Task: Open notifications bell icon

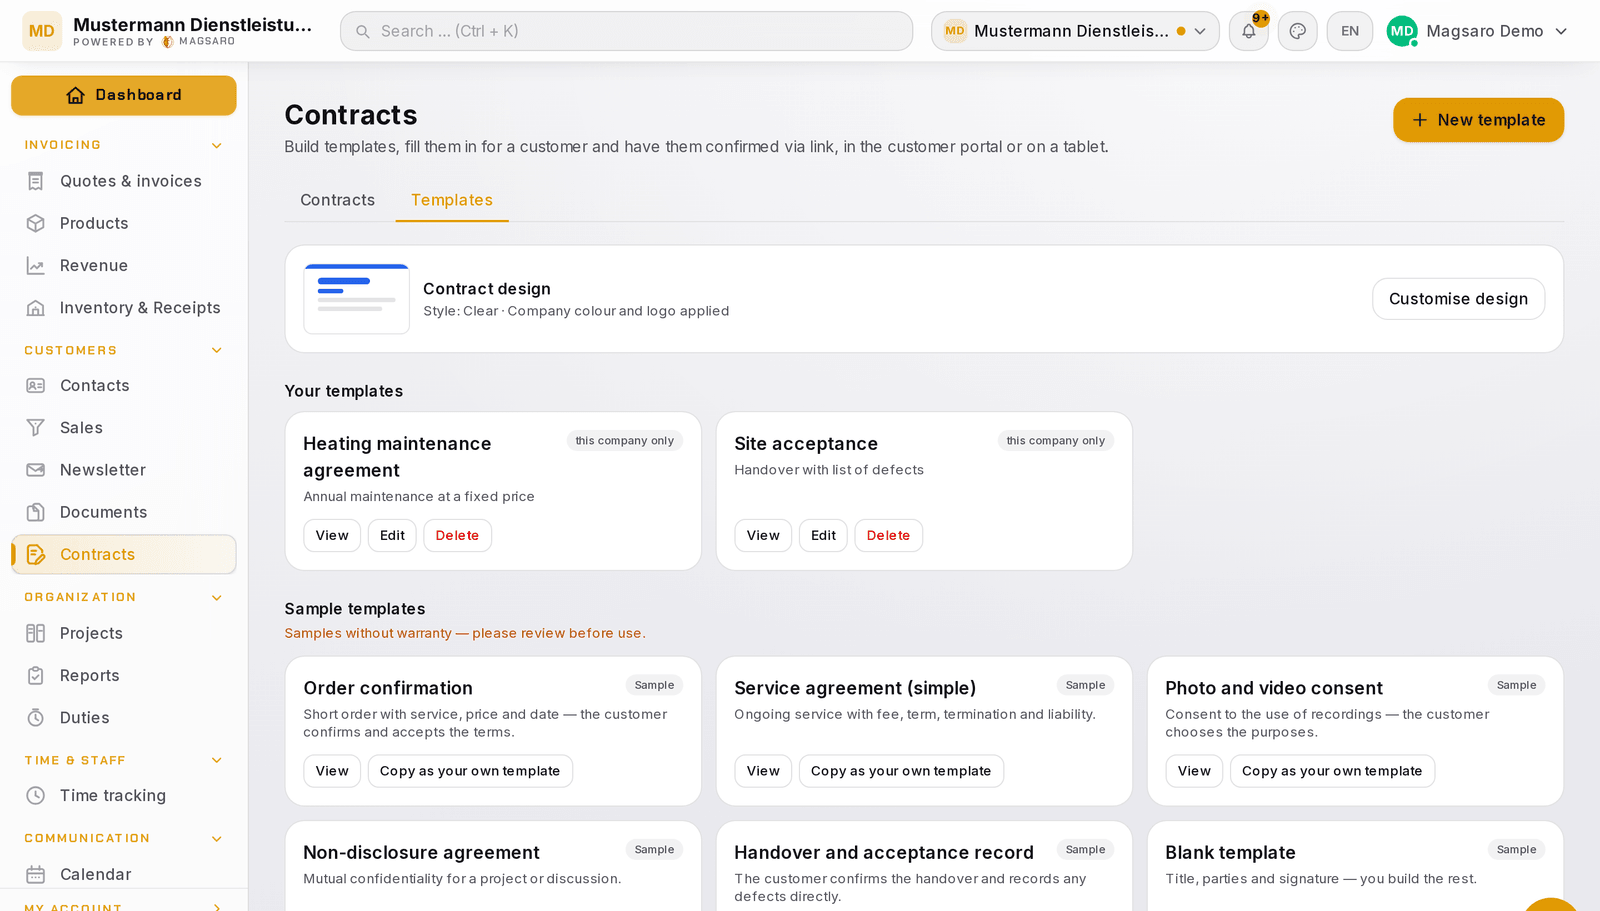Action: (x=1248, y=31)
